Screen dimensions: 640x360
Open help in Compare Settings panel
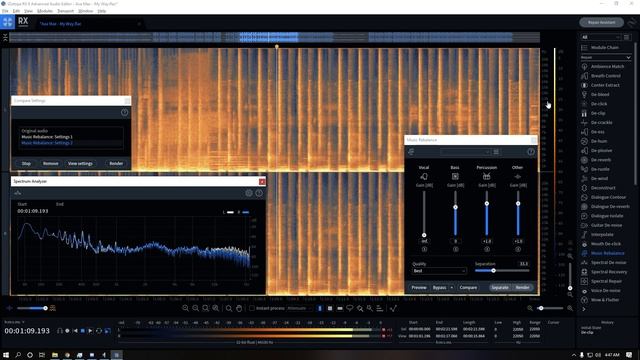point(124,112)
